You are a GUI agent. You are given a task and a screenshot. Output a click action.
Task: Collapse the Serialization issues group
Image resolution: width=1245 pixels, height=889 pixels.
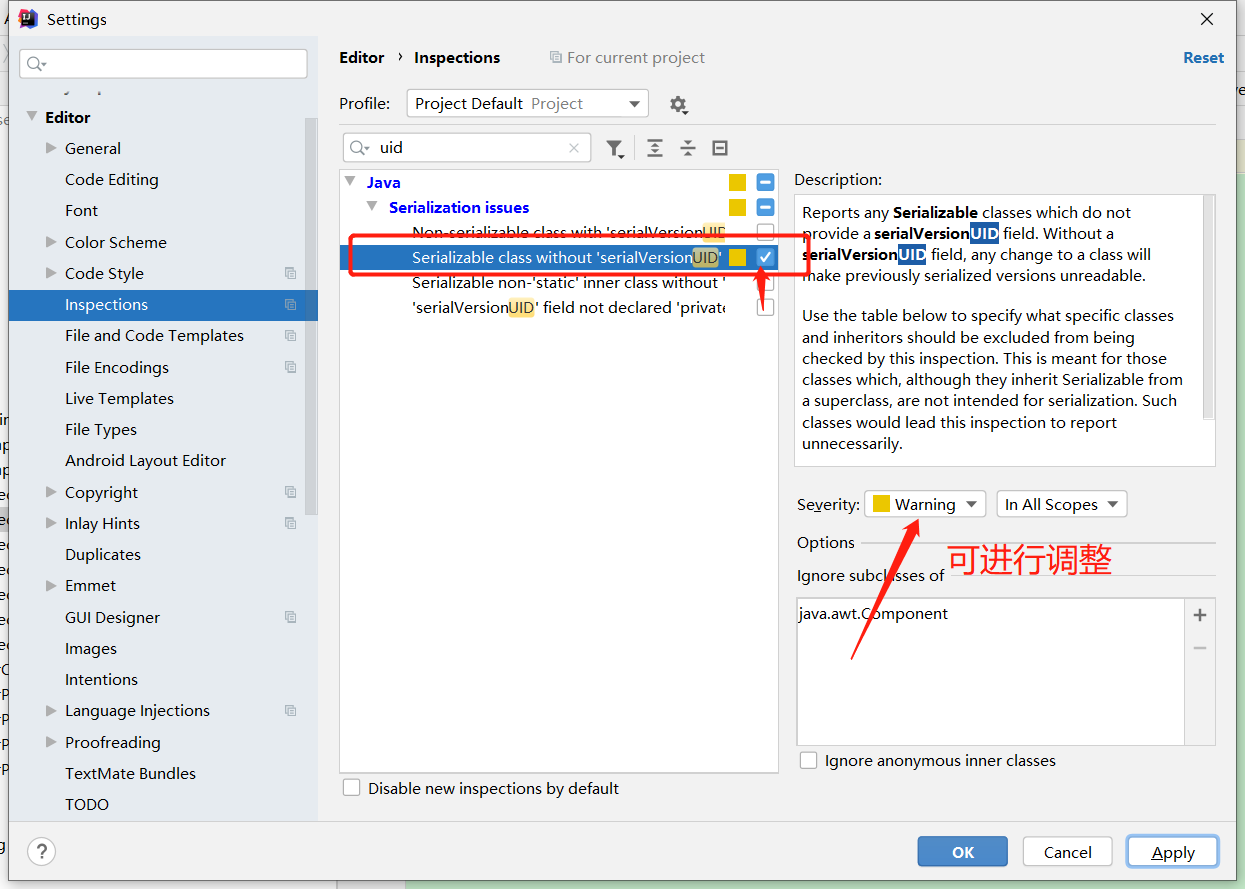click(372, 207)
